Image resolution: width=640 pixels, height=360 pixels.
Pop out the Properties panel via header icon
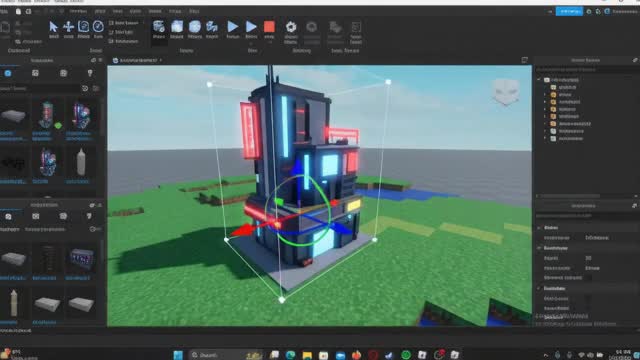tap(635, 206)
